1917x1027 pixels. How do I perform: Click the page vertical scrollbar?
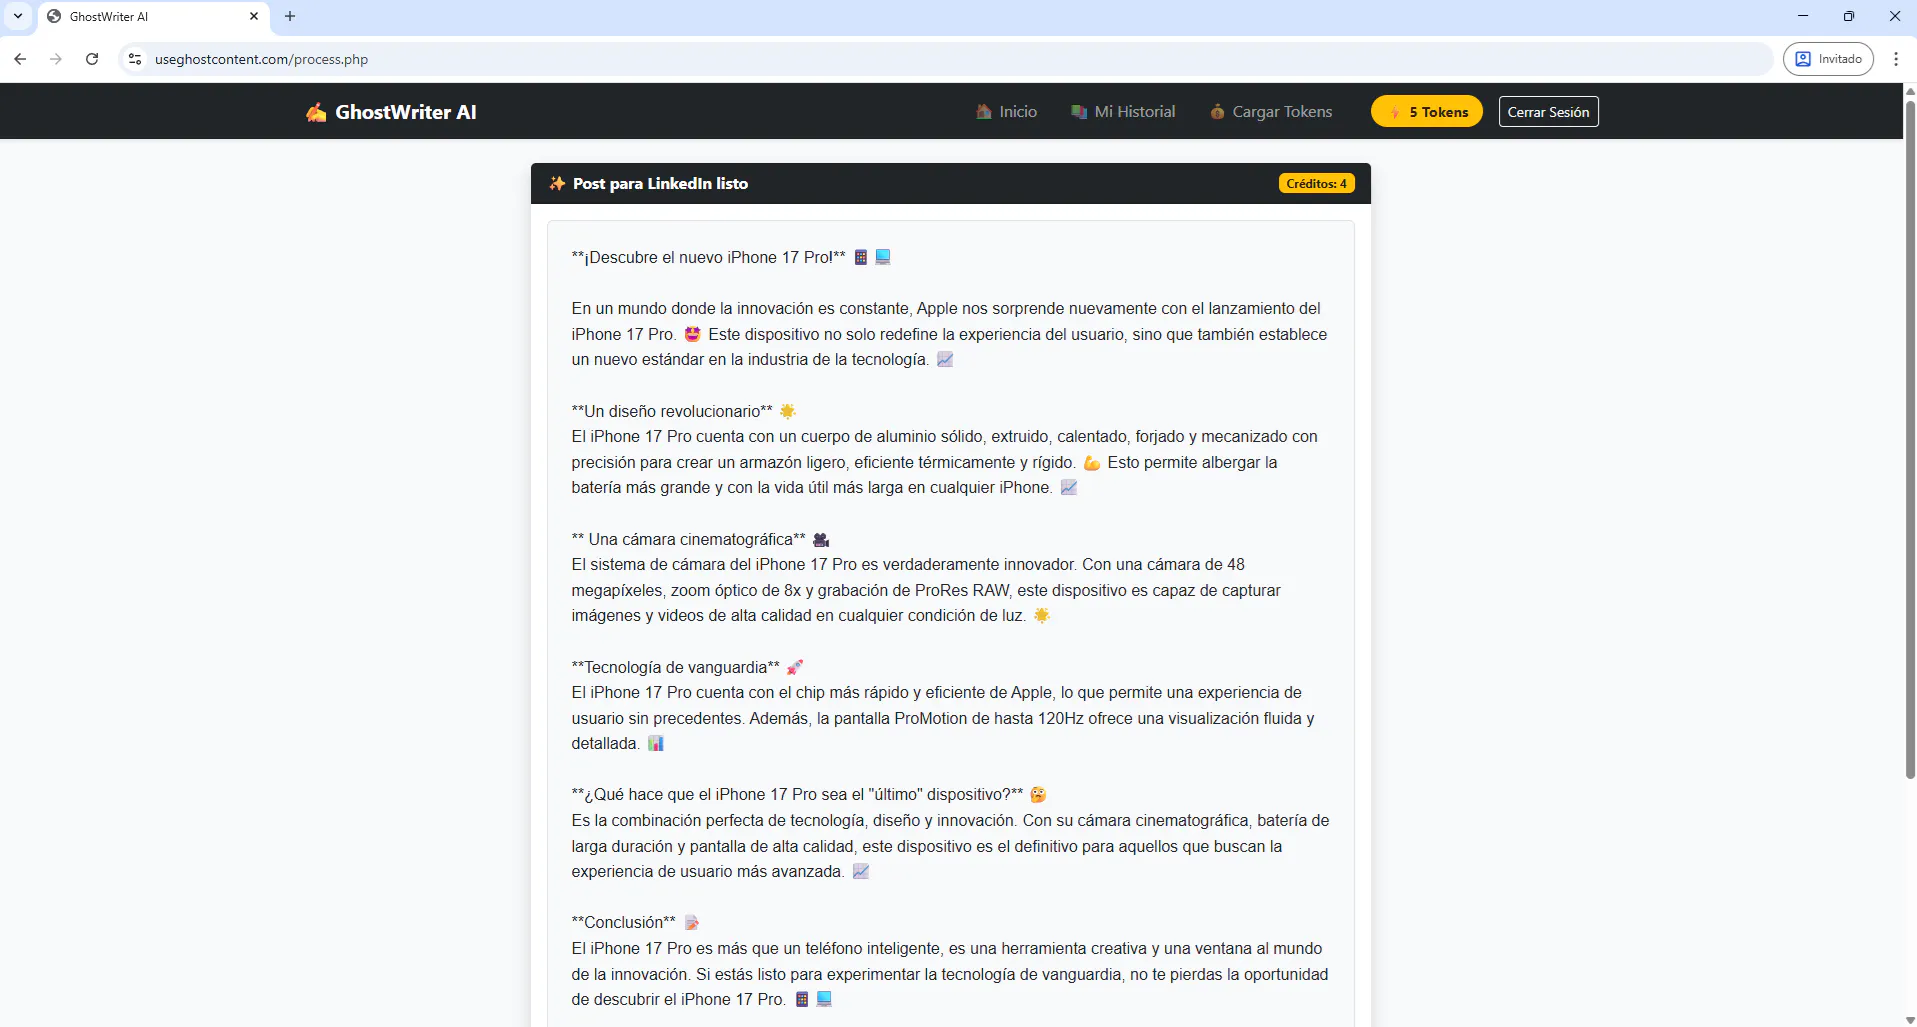pyautogui.click(x=1910, y=438)
